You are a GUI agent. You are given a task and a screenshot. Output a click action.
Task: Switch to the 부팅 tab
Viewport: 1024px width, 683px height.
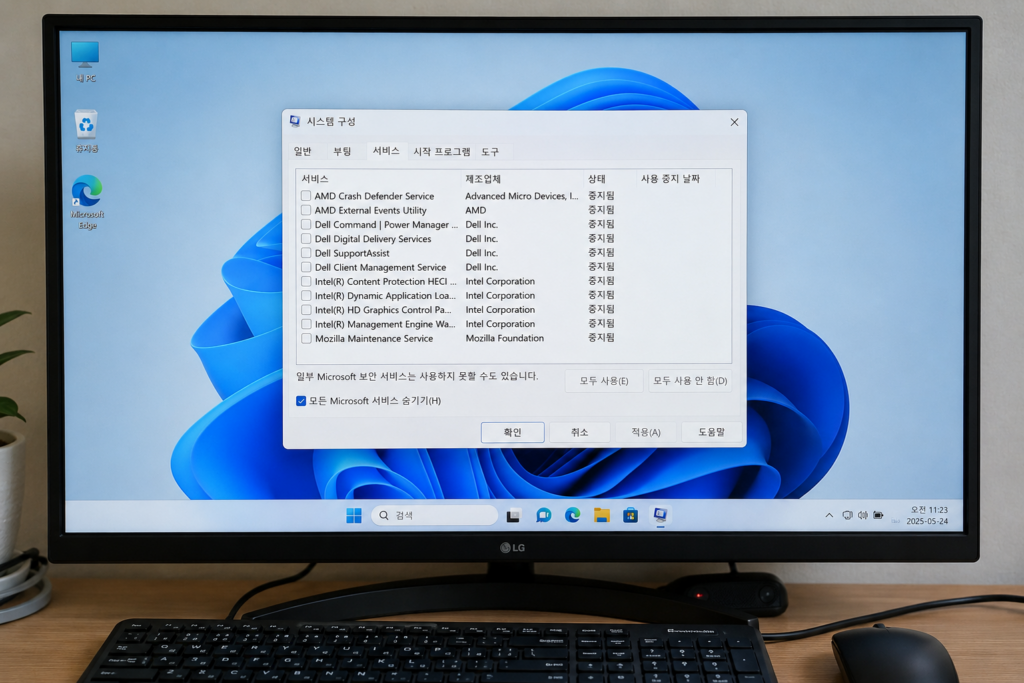(x=342, y=151)
